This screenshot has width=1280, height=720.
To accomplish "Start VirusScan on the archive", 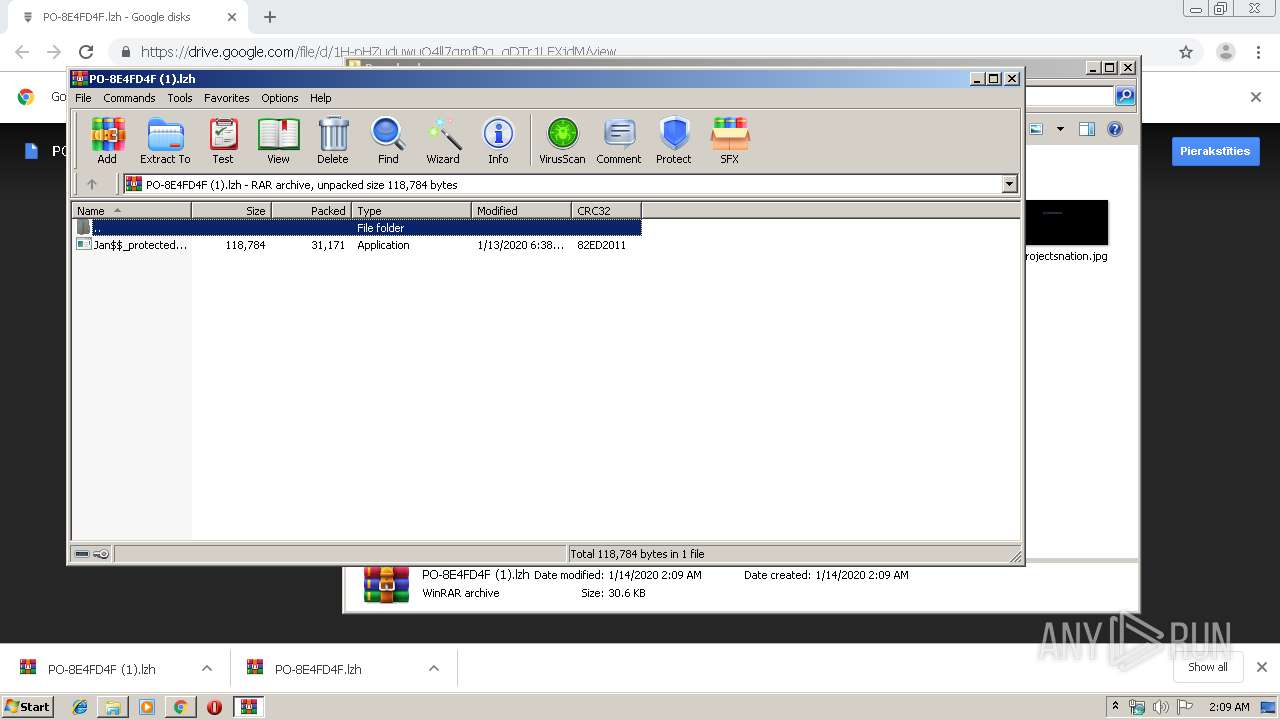I will coord(562,141).
